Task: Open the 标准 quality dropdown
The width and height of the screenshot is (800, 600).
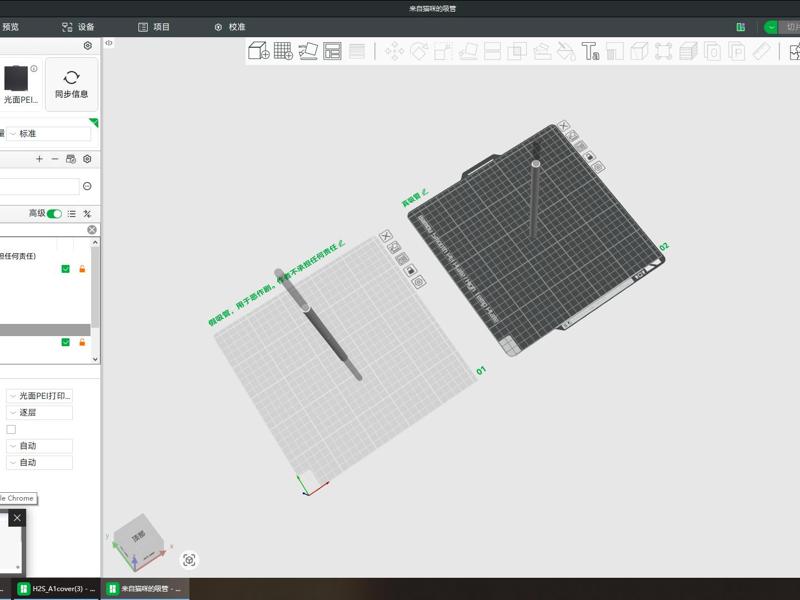Action: tap(49, 134)
